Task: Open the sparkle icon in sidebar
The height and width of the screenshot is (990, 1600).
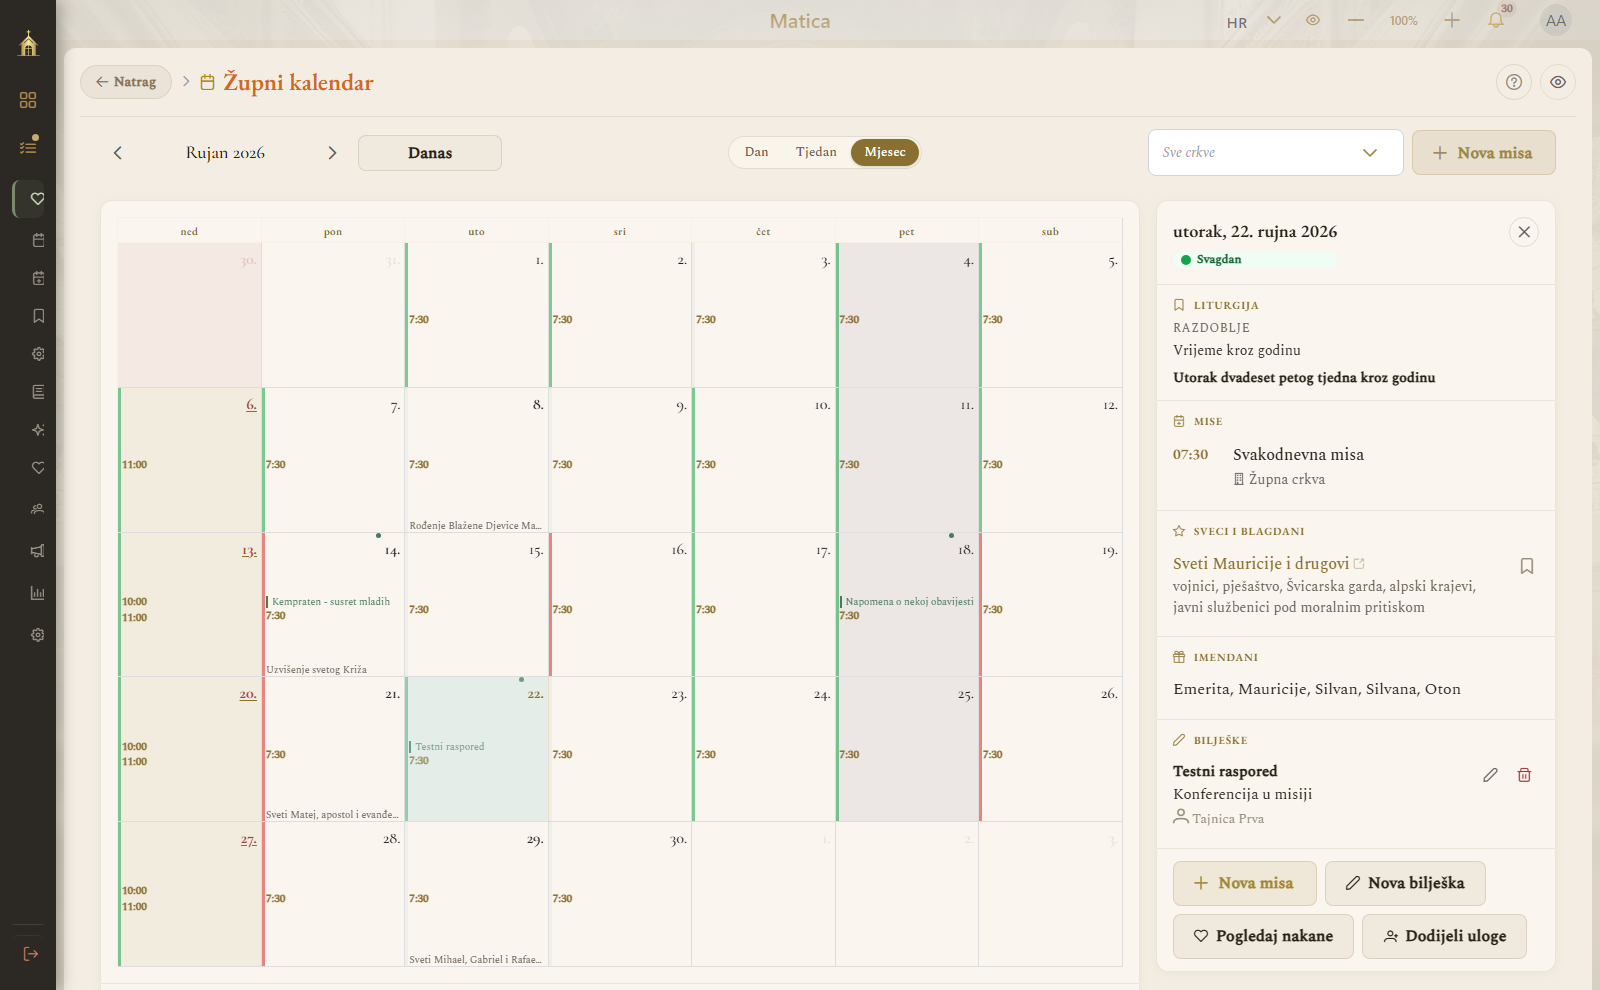Action: point(38,430)
